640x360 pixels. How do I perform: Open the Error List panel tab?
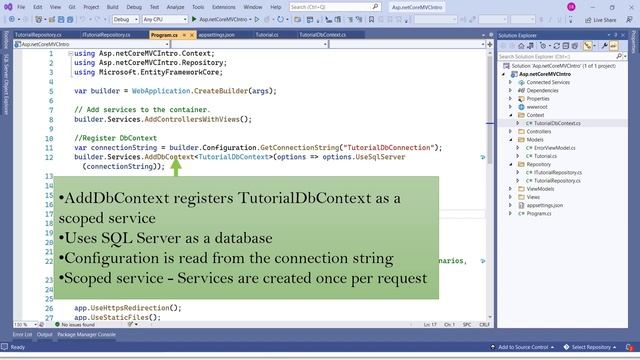22,335
